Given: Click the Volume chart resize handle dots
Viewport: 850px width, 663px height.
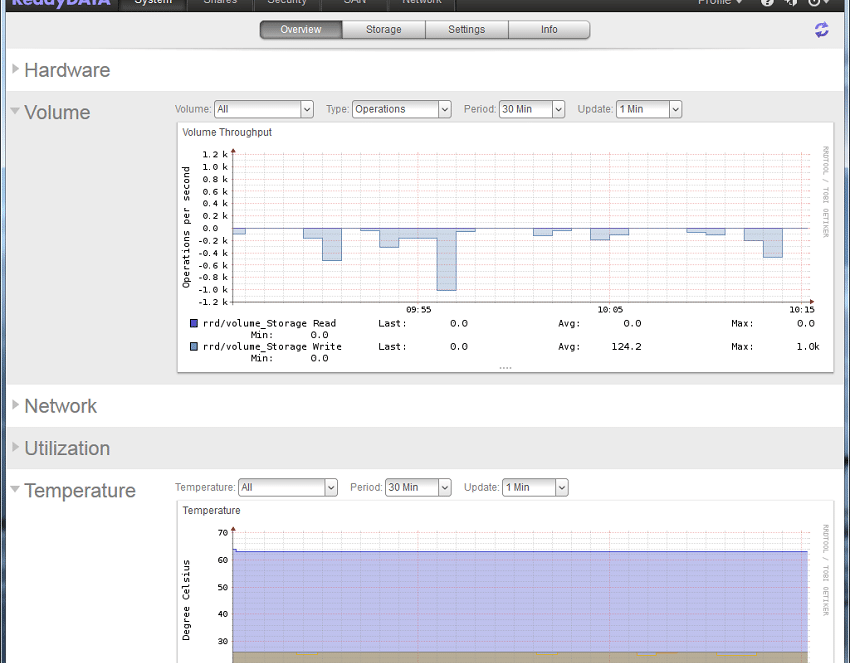Looking at the screenshot, I should point(505,368).
